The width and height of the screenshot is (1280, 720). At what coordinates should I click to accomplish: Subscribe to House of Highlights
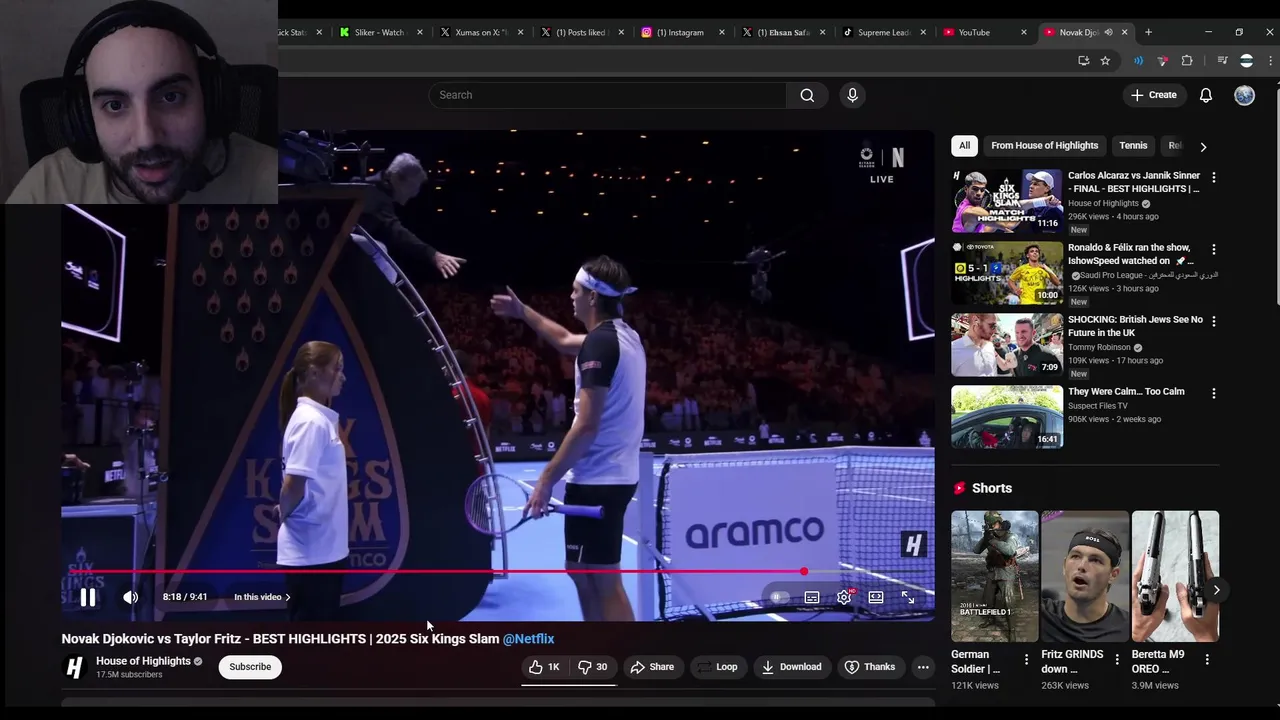click(250, 667)
